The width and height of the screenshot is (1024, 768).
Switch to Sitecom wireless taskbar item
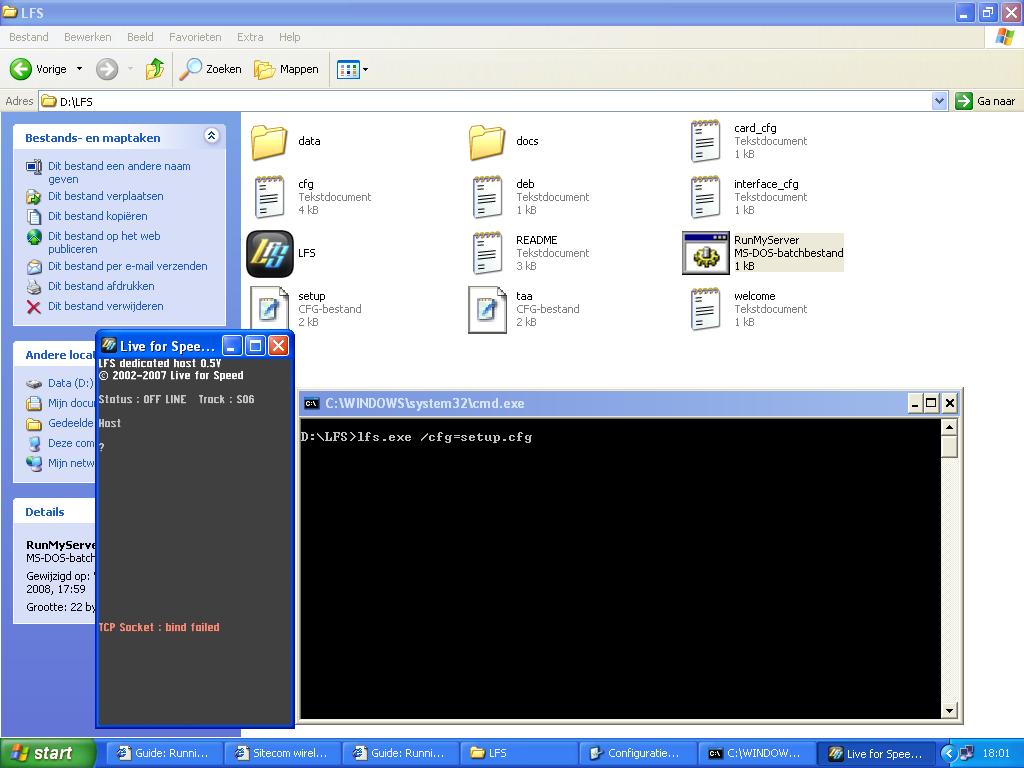click(282, 753)
